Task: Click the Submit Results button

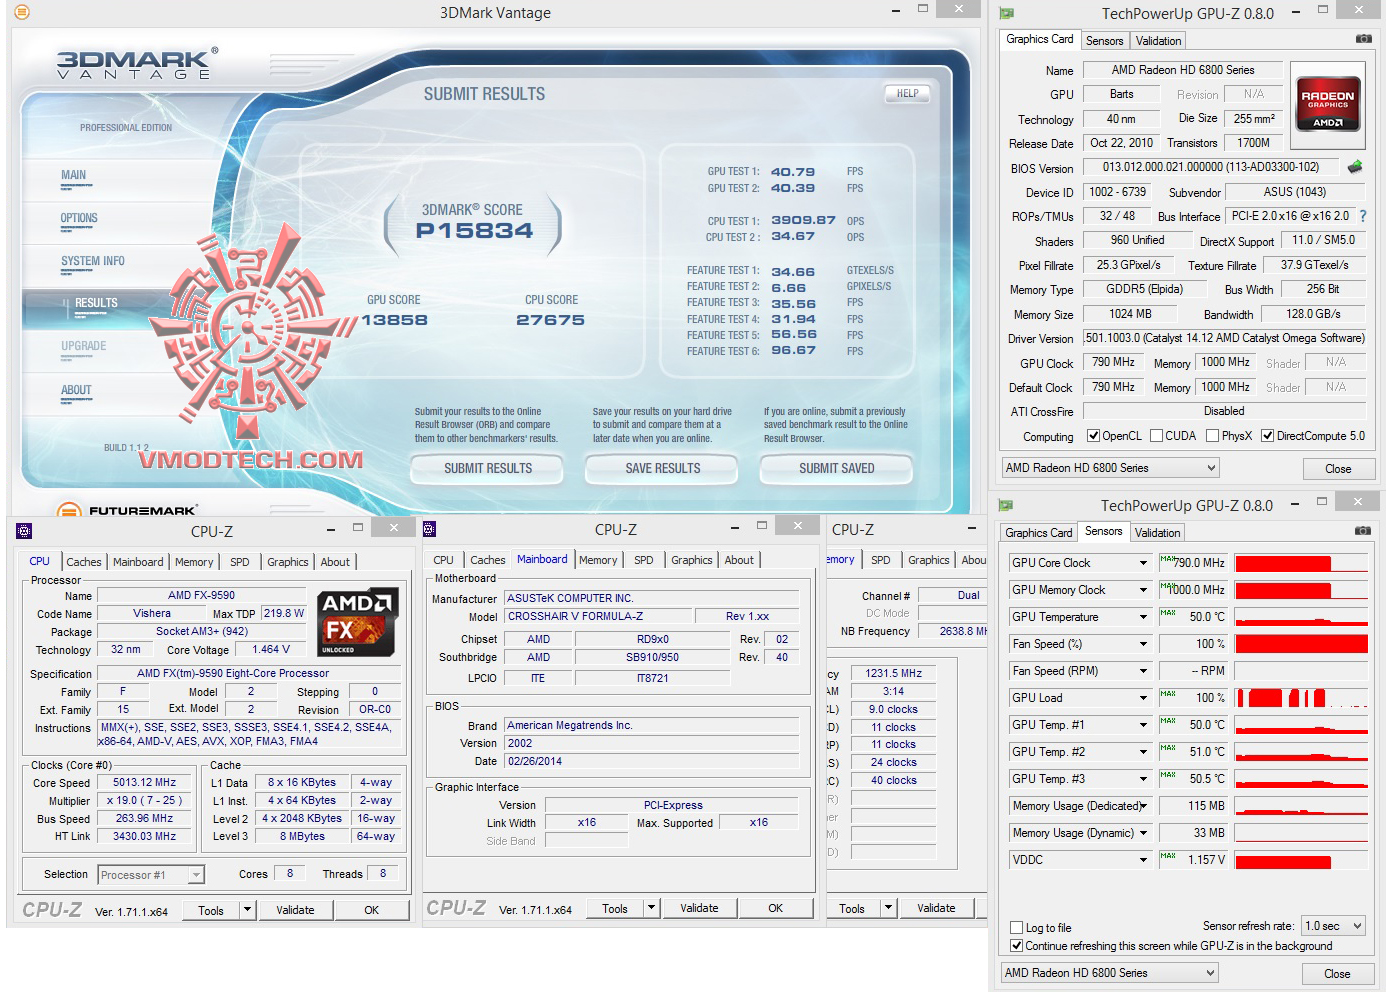Action: click(x=488, y=468)
